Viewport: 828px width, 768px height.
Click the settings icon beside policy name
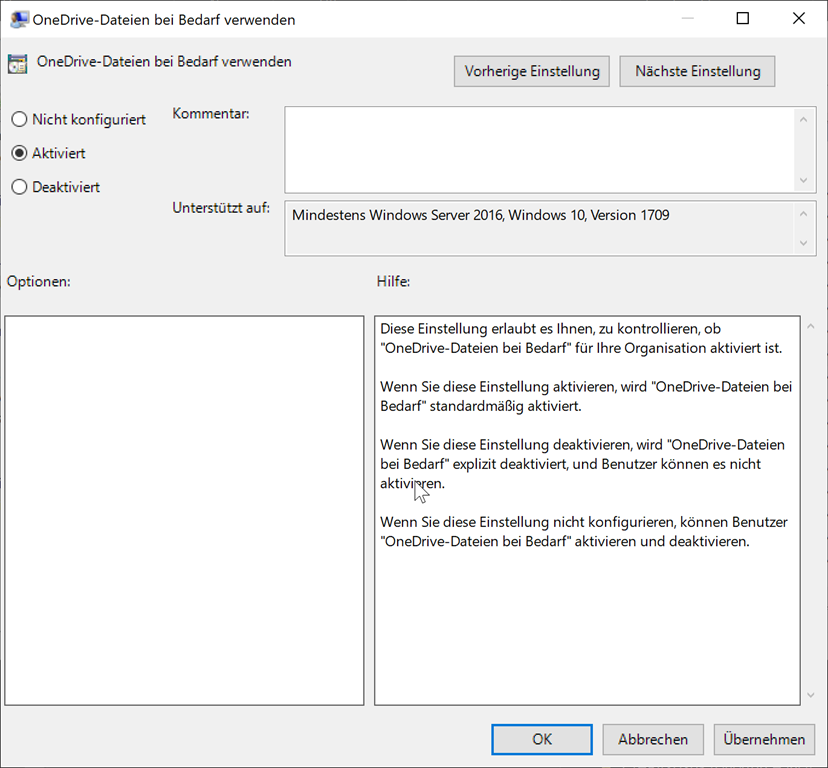[x=17, y=63]
